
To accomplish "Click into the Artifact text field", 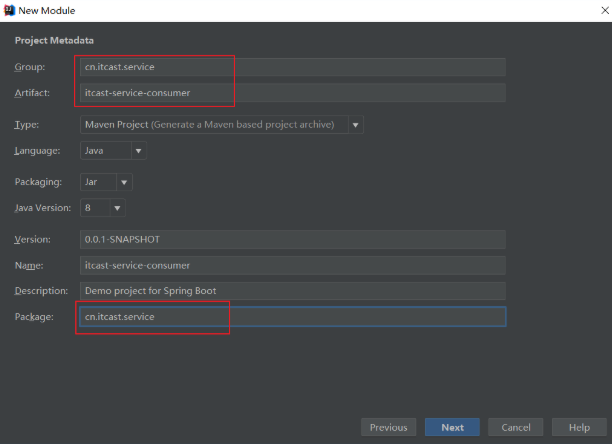I will click(x=292, y=93).
